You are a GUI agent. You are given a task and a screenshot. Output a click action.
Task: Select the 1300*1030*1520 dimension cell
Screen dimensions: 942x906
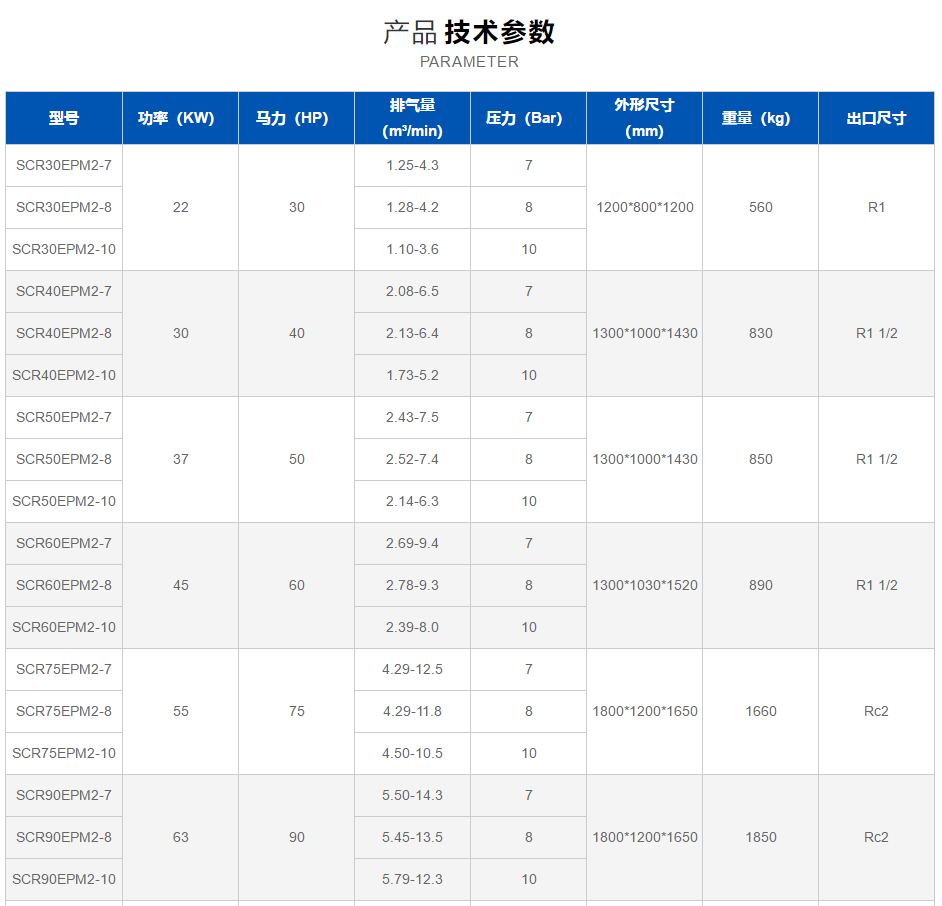click(644, 585)
